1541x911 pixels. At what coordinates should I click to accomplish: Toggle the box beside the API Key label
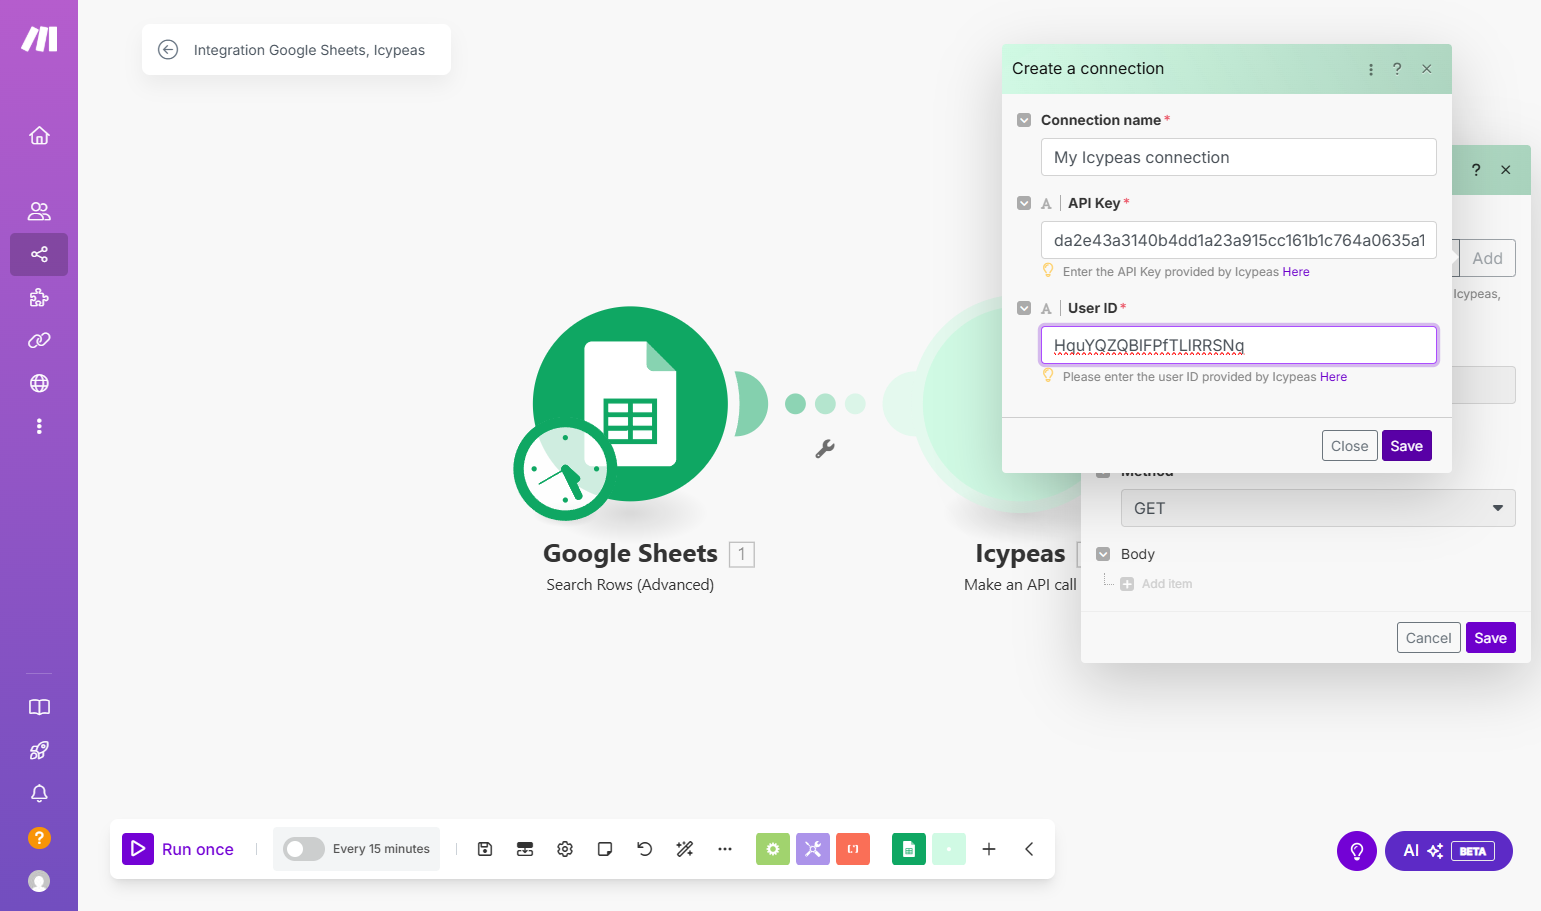(x=1024, y=203)
